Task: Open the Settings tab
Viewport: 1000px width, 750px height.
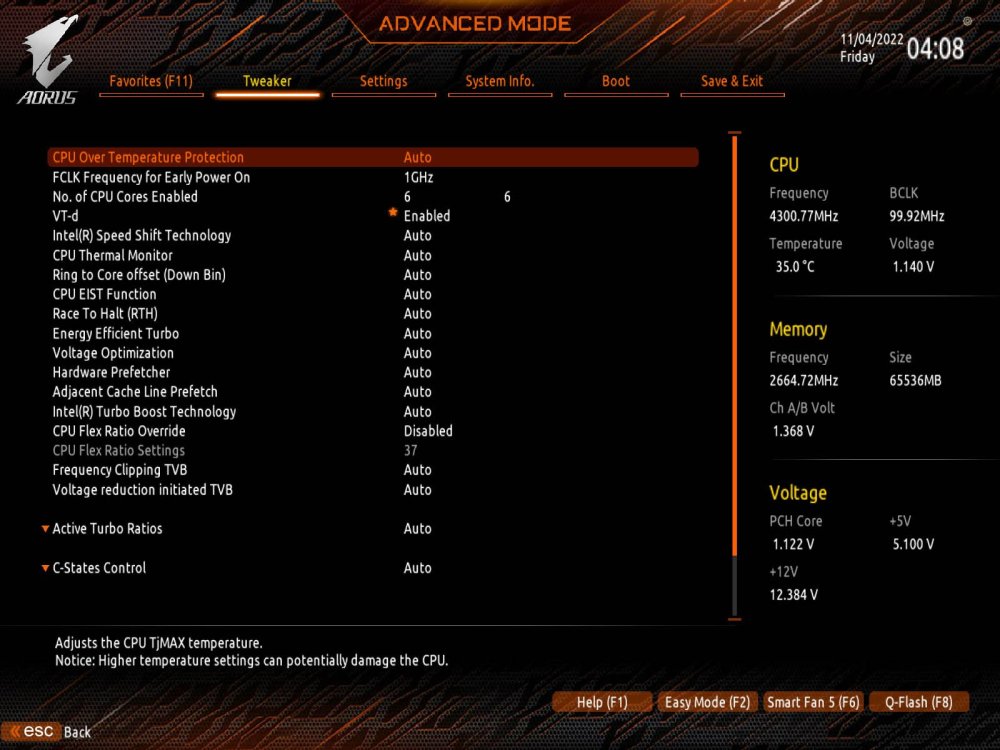Action: [x=383, y=82]
